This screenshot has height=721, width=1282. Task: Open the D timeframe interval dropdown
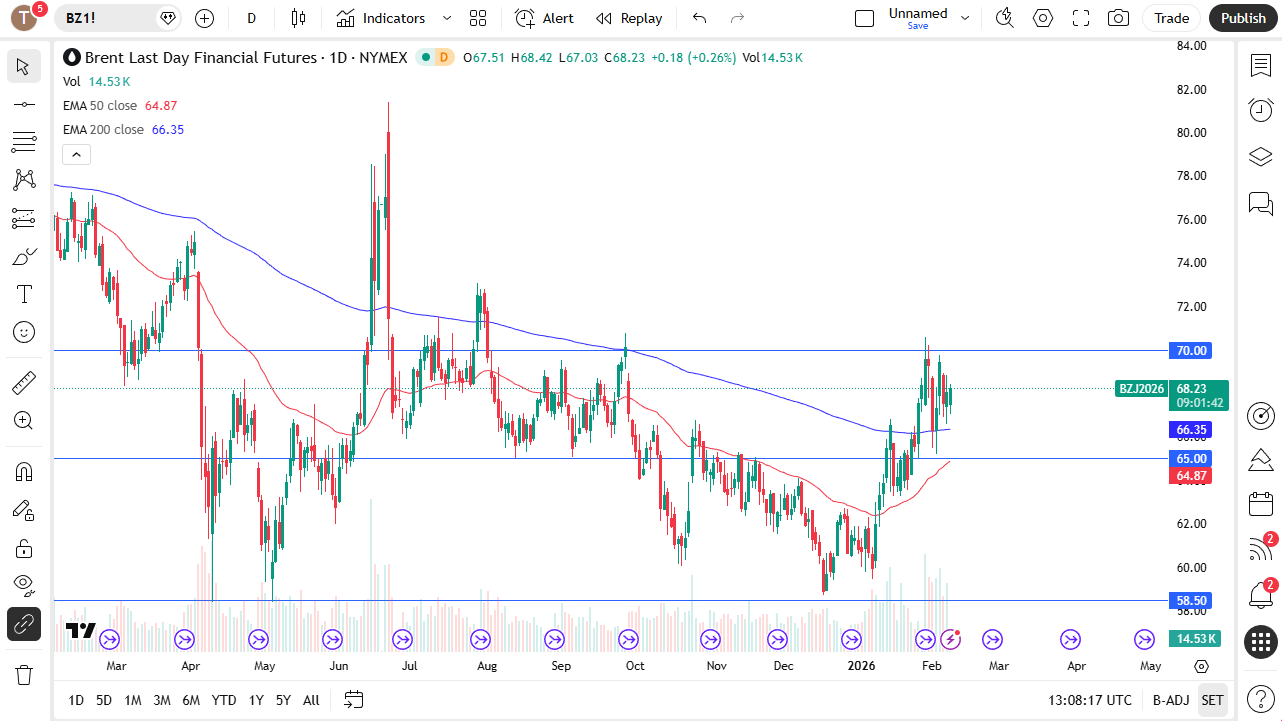251,18
